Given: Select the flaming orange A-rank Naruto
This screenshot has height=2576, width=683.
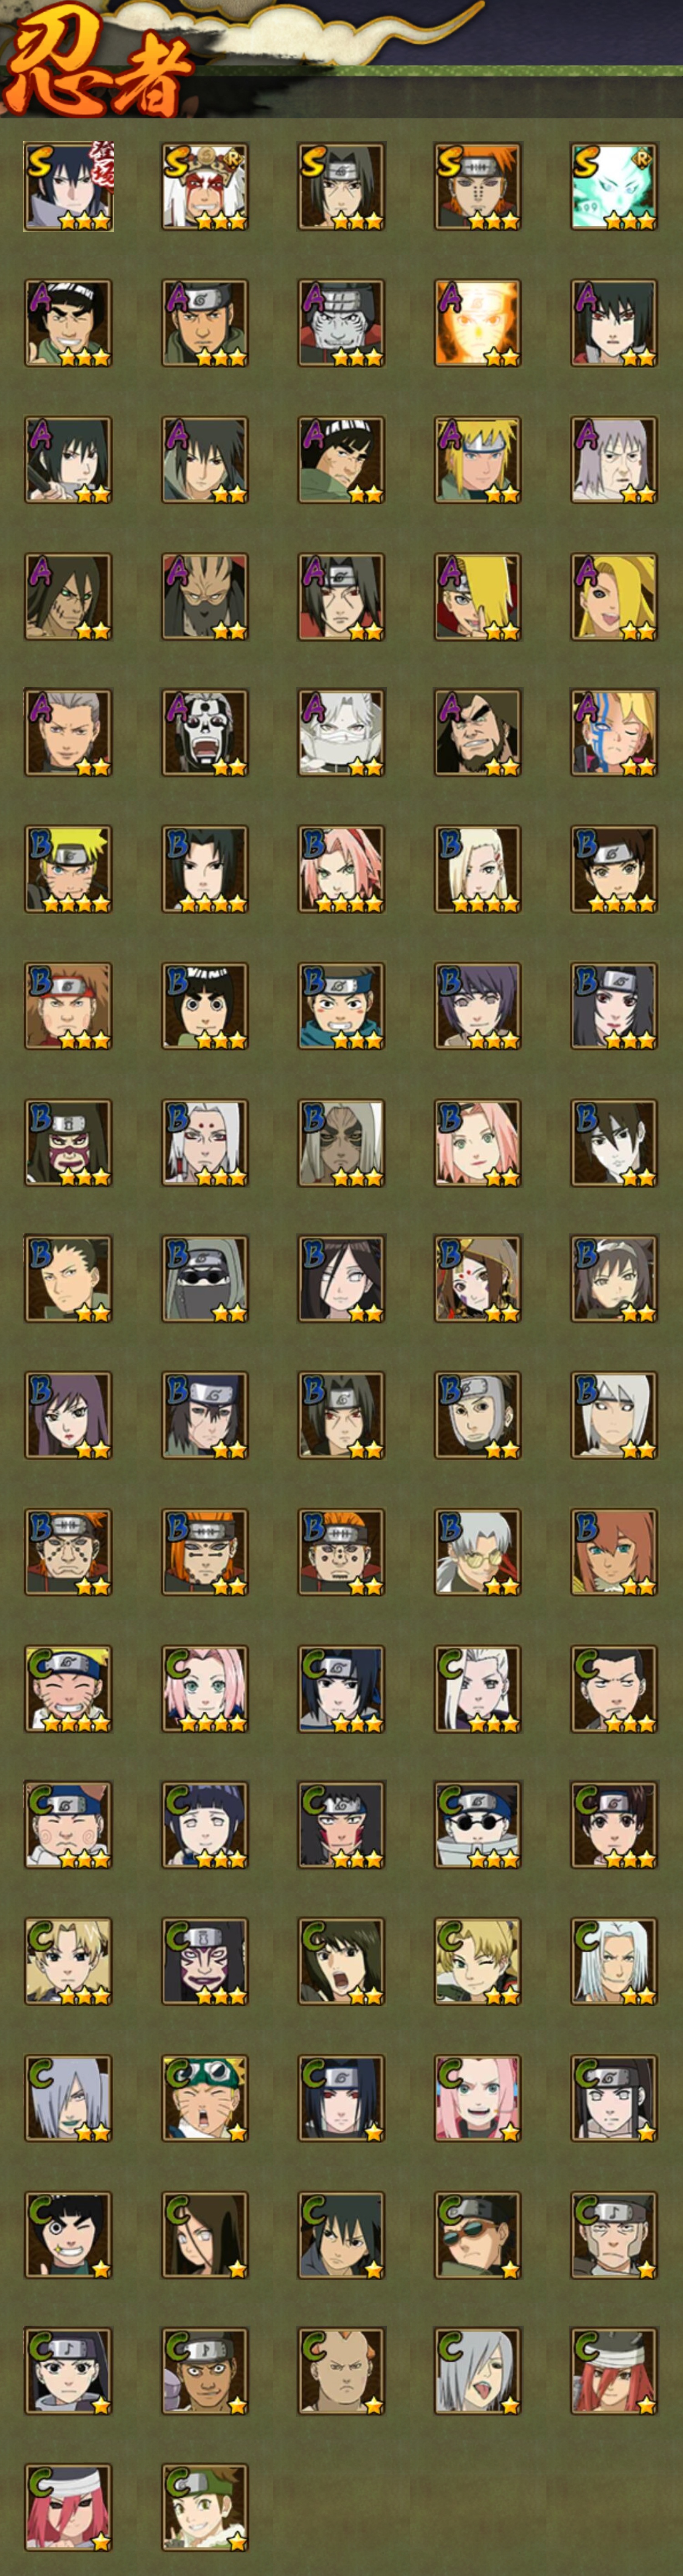Looking at the screenshot, I should coord(478,323).
